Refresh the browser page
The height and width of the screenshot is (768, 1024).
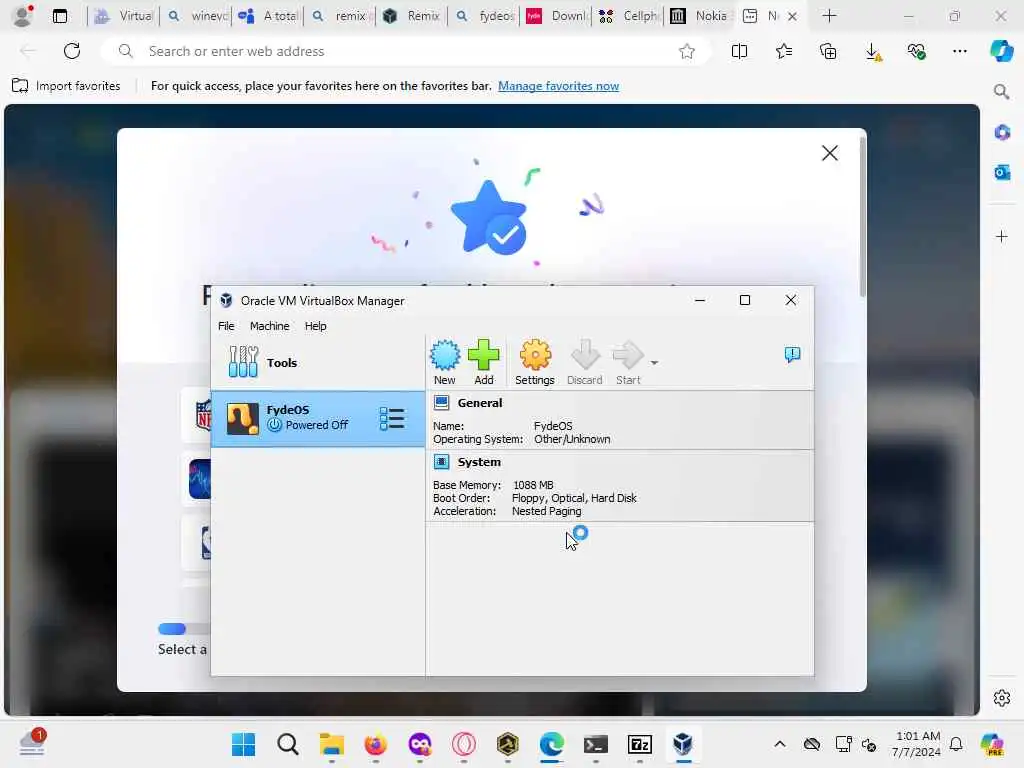(72, 51)
